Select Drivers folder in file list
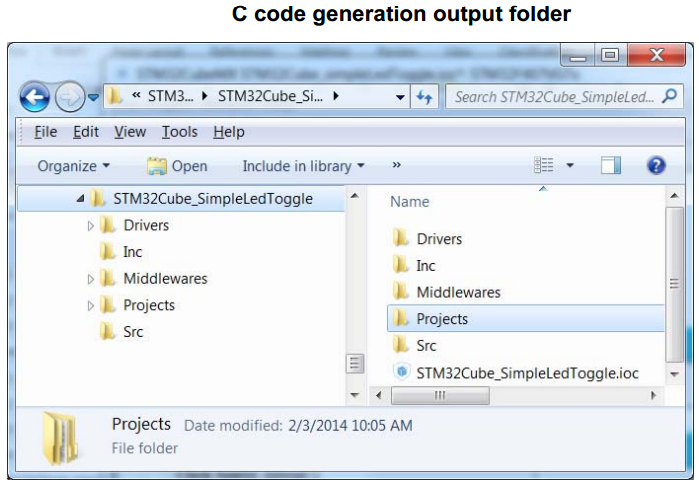Screen dimensions: 699x489 pos(439,239)
